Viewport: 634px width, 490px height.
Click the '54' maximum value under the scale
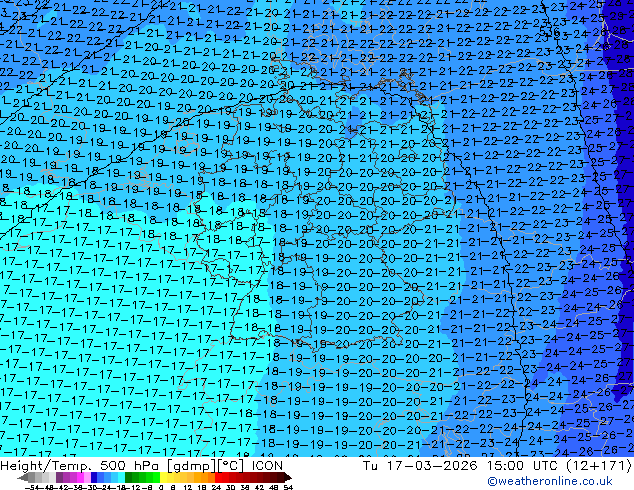point(288,487)
